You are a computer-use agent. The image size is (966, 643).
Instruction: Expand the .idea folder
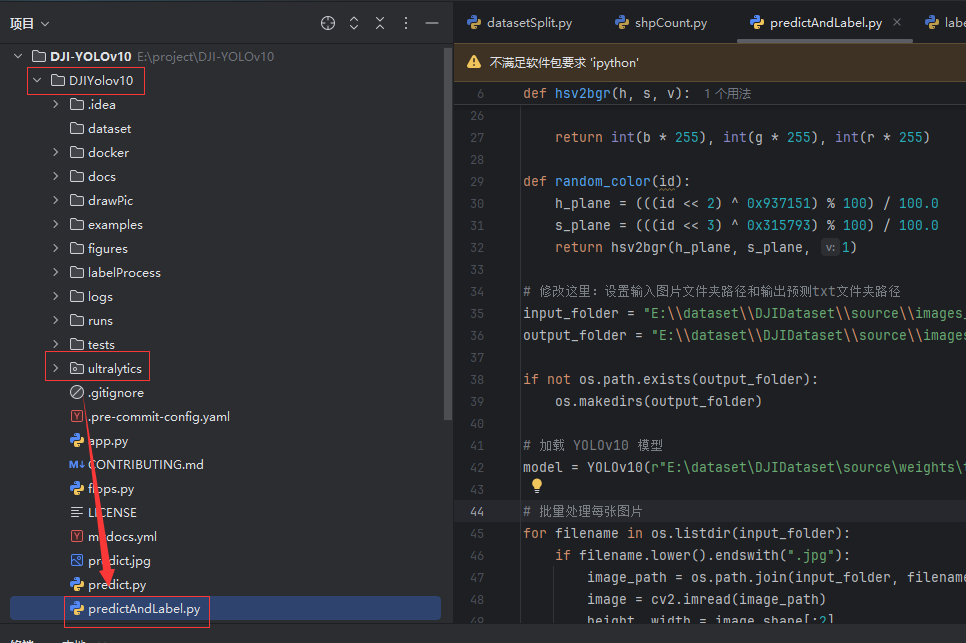click(x=55, y=104)
